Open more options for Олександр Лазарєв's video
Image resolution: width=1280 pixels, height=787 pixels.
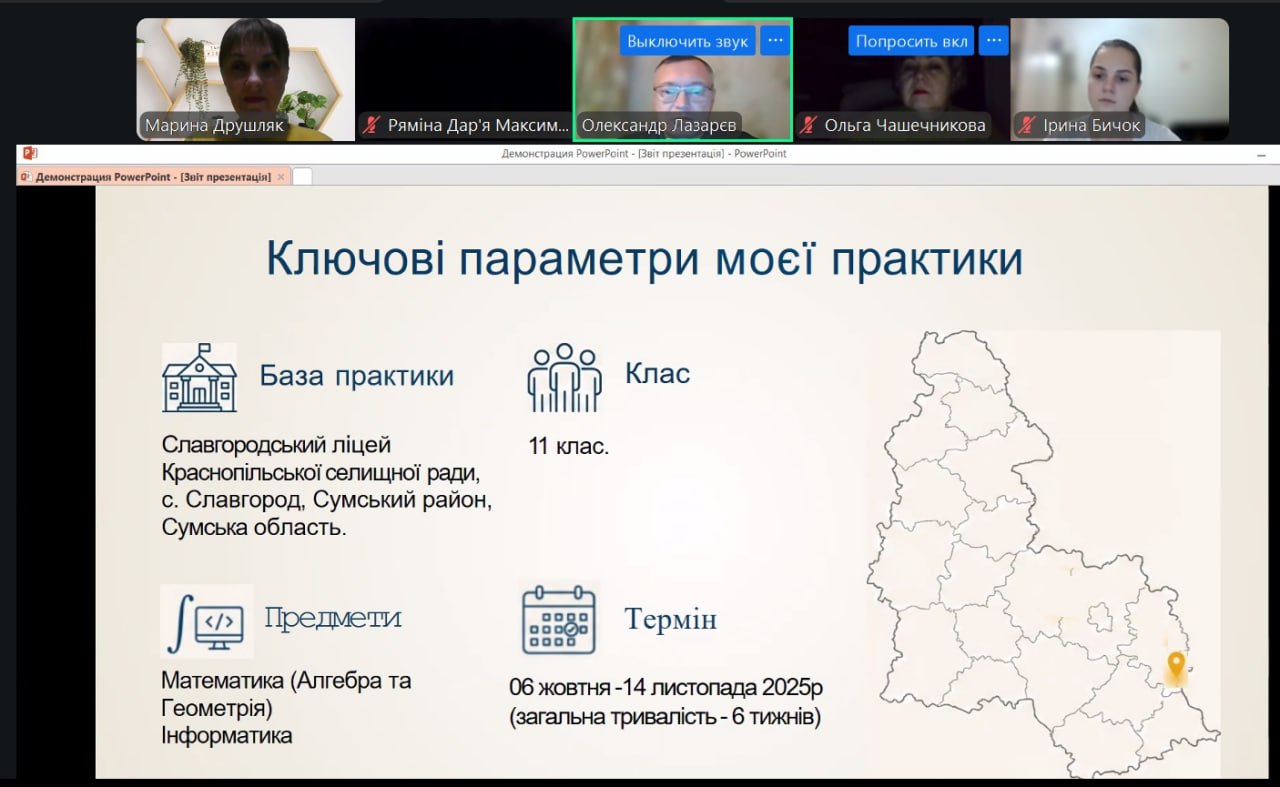775,41
